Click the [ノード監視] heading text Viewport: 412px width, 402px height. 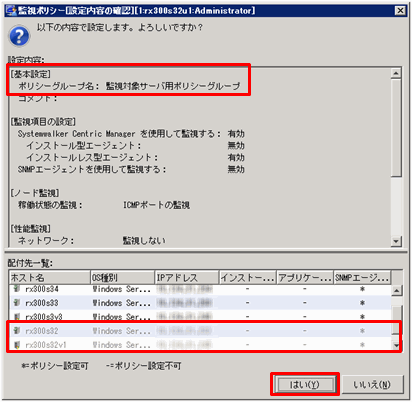35,193
